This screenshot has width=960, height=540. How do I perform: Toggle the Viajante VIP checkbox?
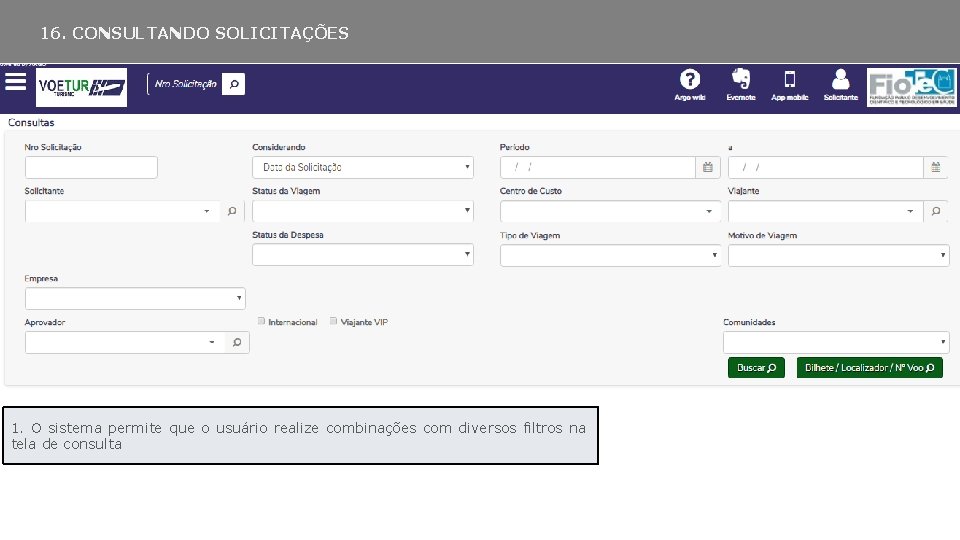pyautogui.click(x=334, y=321)
